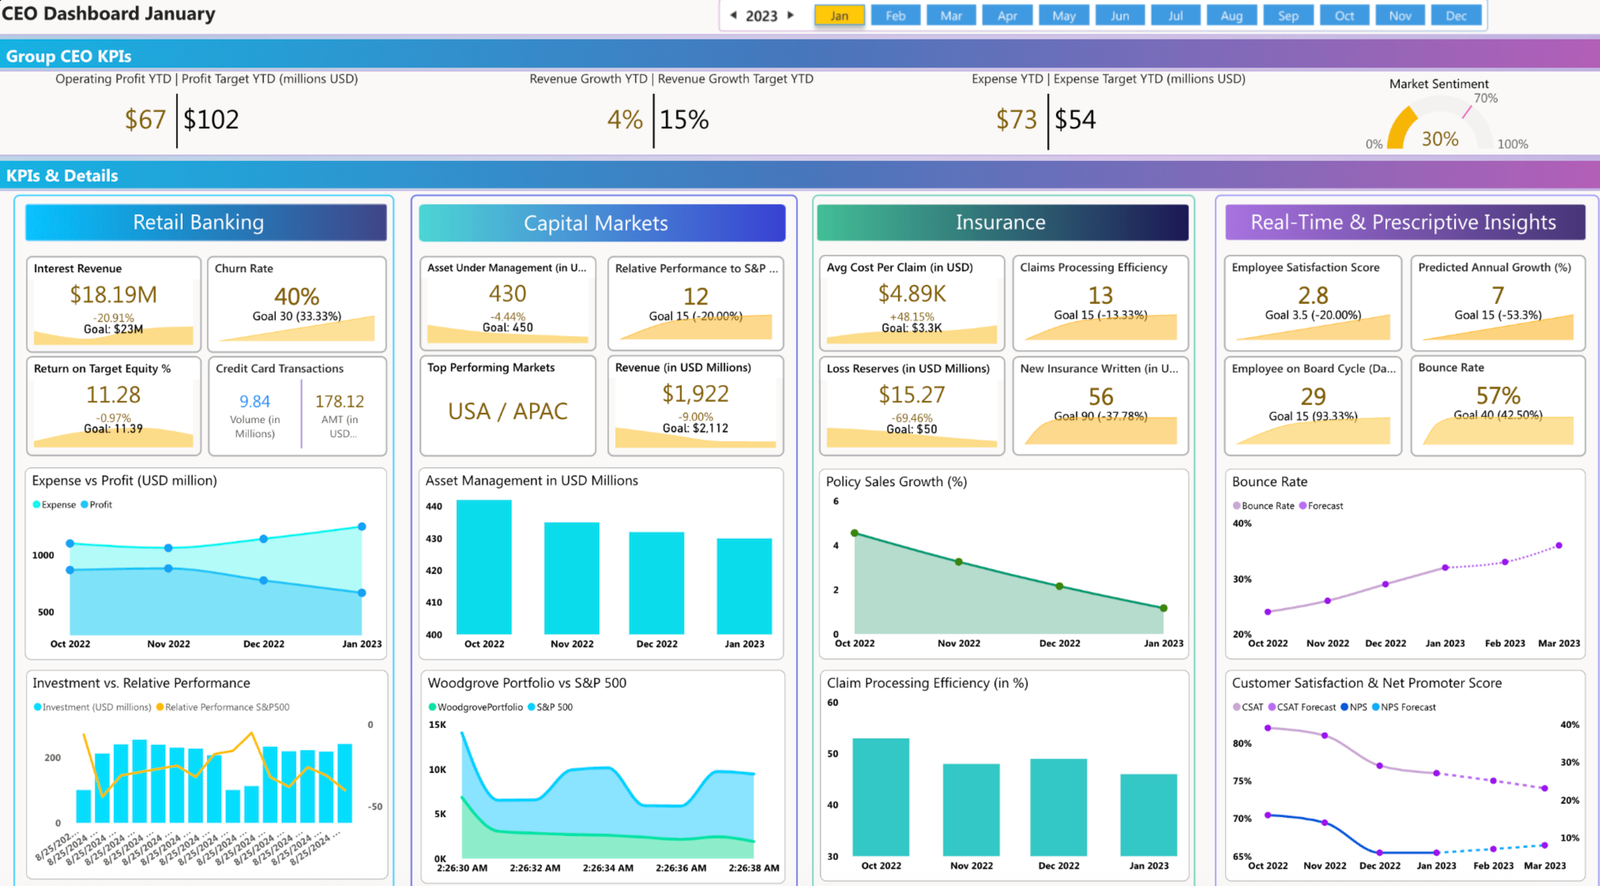The width and height of the screenshot is (1600, 886).
Task: Choose Mar in the month slicer
Action: point(952,15)
